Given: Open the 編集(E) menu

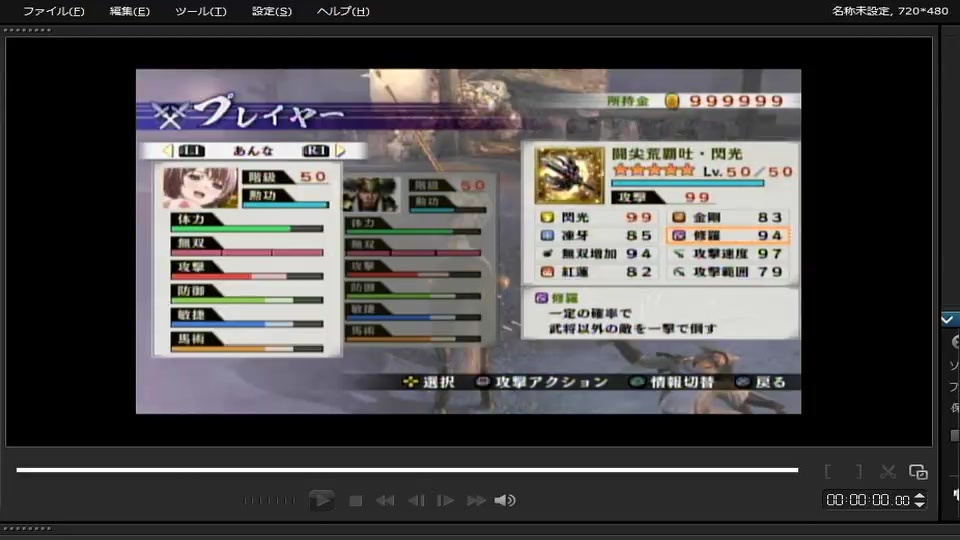Looking at the screenshot, I should tap(129, 11).
